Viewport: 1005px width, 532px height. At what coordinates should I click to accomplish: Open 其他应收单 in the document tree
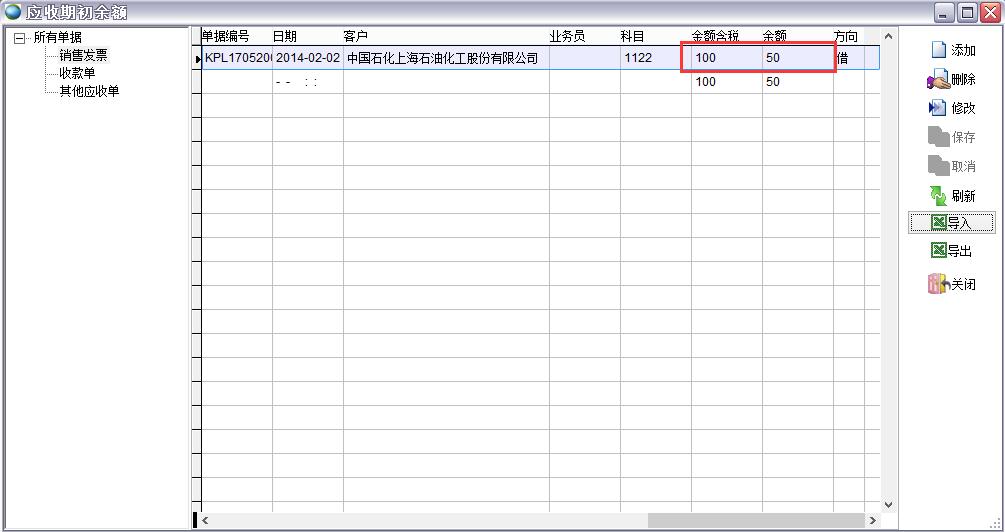click(89, 91)
